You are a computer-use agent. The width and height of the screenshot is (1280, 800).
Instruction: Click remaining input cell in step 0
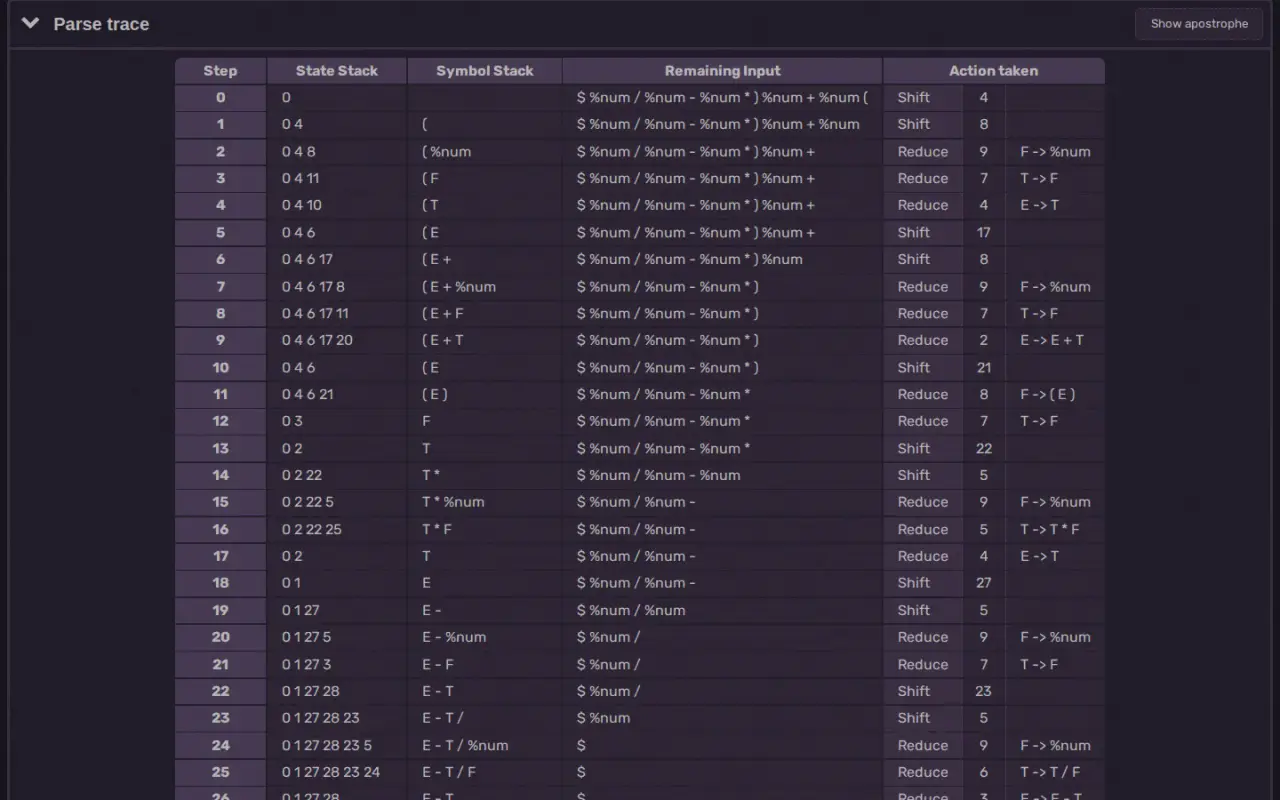[x=723, y=98]
